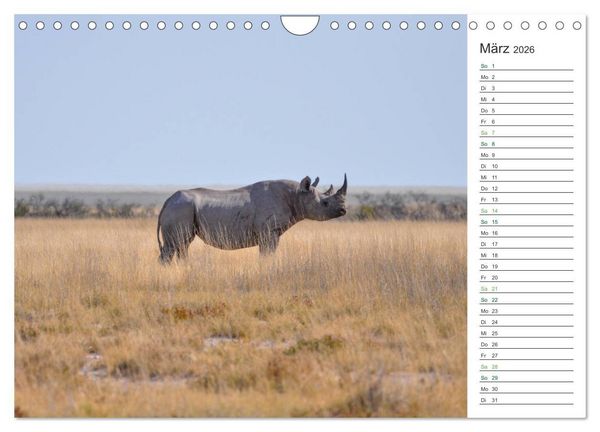Pick the 'So 15' calendar row
Viewport: 600px width, 432px height.
point(527,222)
